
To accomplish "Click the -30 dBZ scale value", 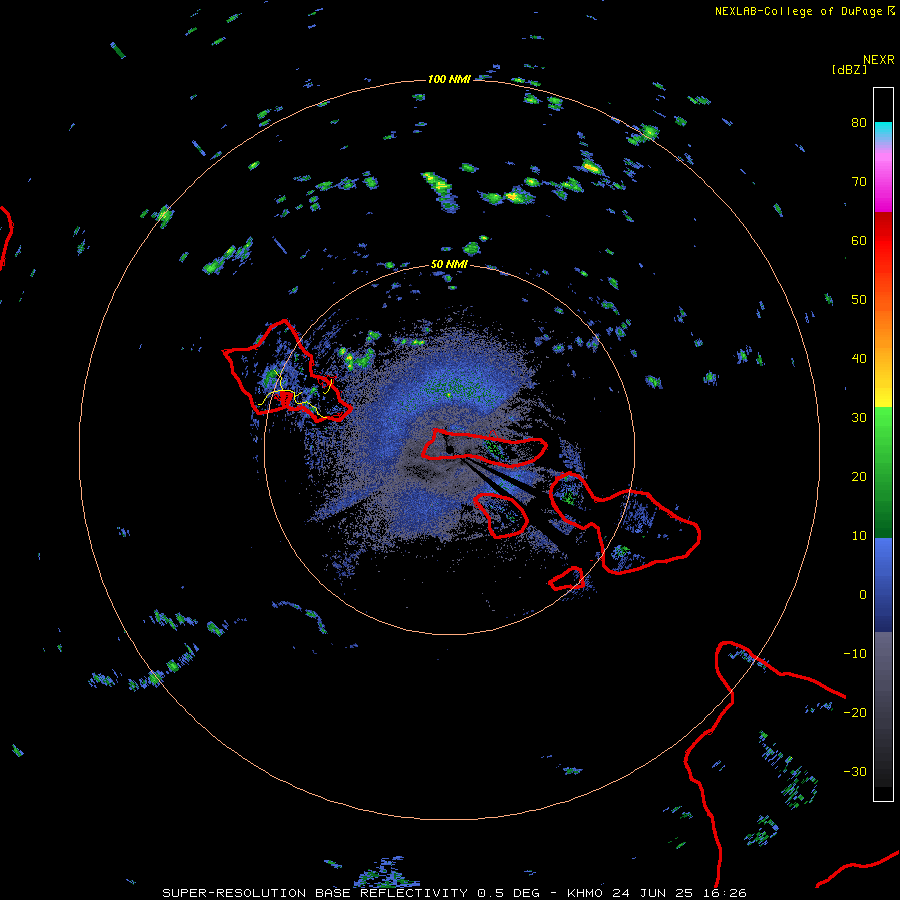I will coord(855,771).
